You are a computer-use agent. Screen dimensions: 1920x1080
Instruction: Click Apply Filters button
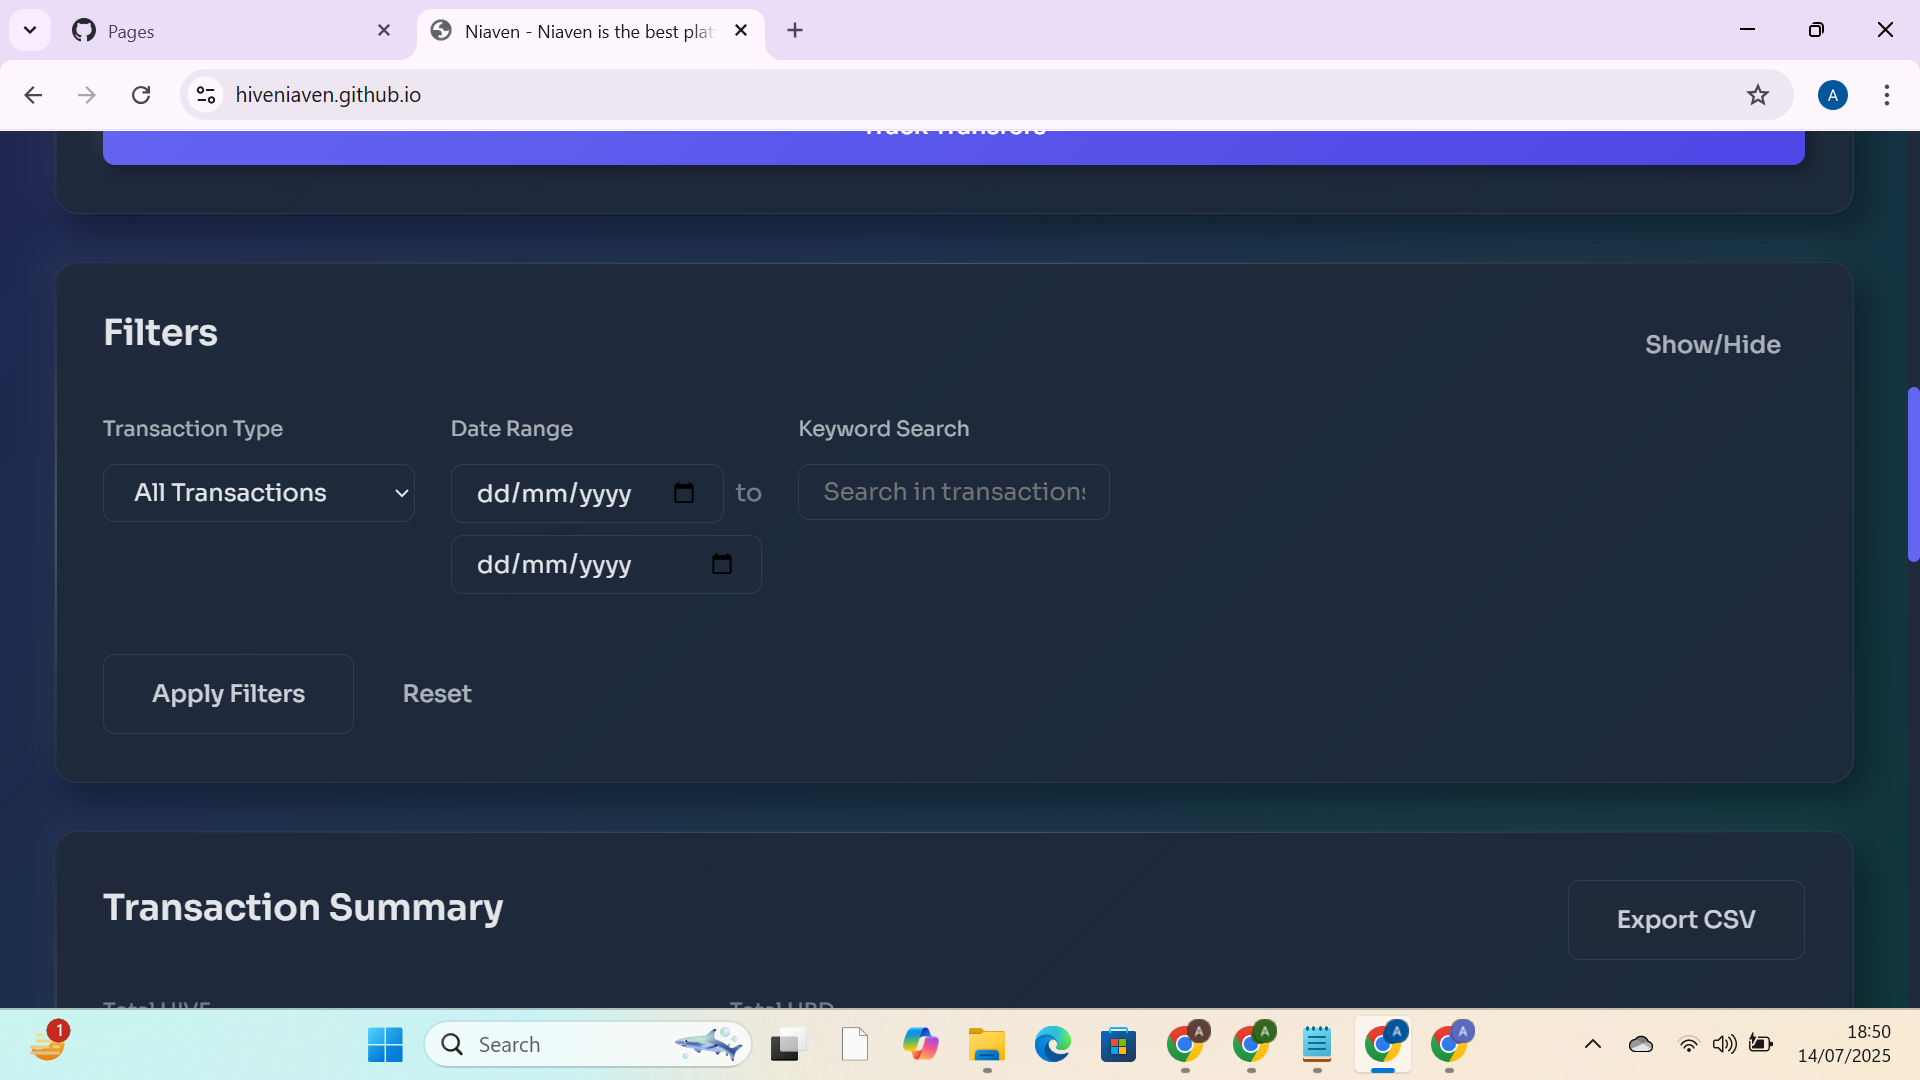[x=228, y=694]
